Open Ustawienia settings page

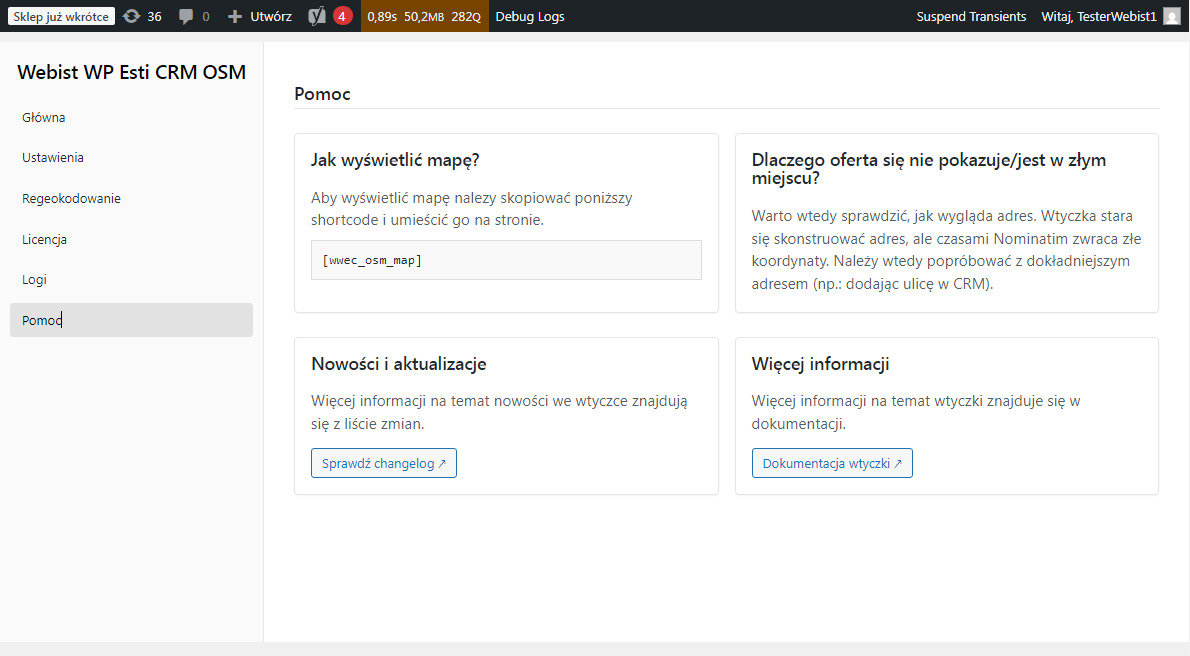(x=53, y=157)
